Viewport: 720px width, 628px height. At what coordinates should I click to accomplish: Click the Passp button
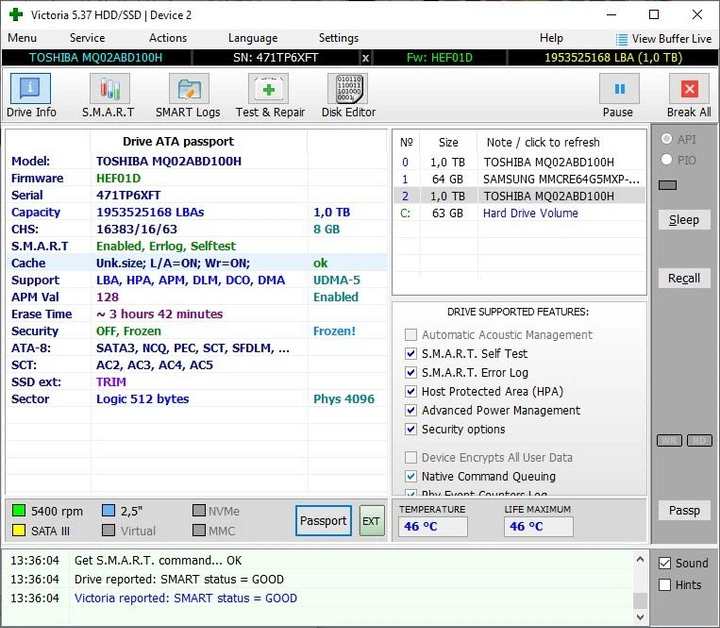(x=684, y=510)
